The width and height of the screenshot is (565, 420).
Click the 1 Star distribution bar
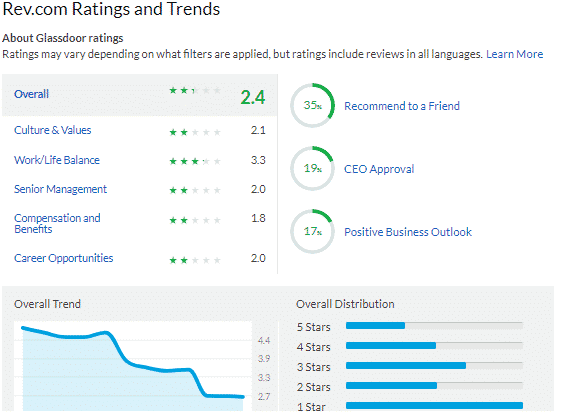tap(434, 406)
